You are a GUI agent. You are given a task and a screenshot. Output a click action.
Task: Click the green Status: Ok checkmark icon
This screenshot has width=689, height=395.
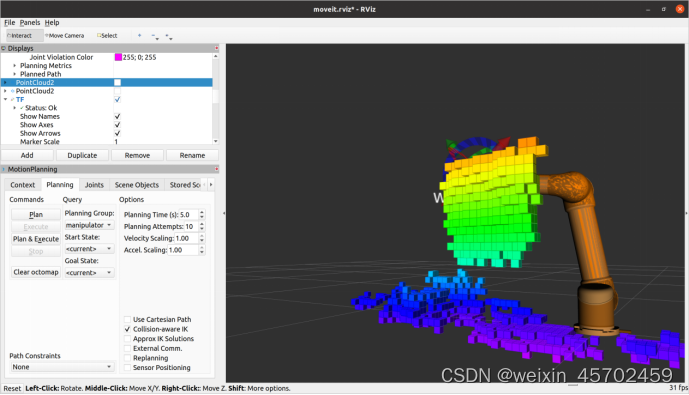click(22, 108)
